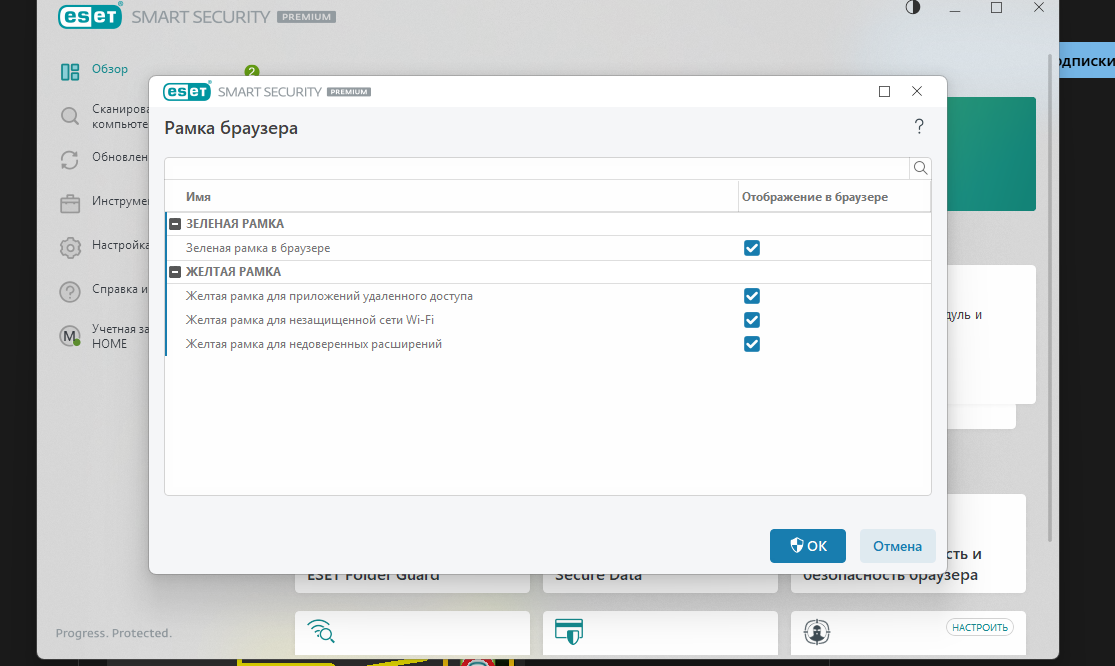Open Обзор in the main window sidebar
Image resolution: width=1115 pixels, height=666 pixels.
tap(110, 70)
